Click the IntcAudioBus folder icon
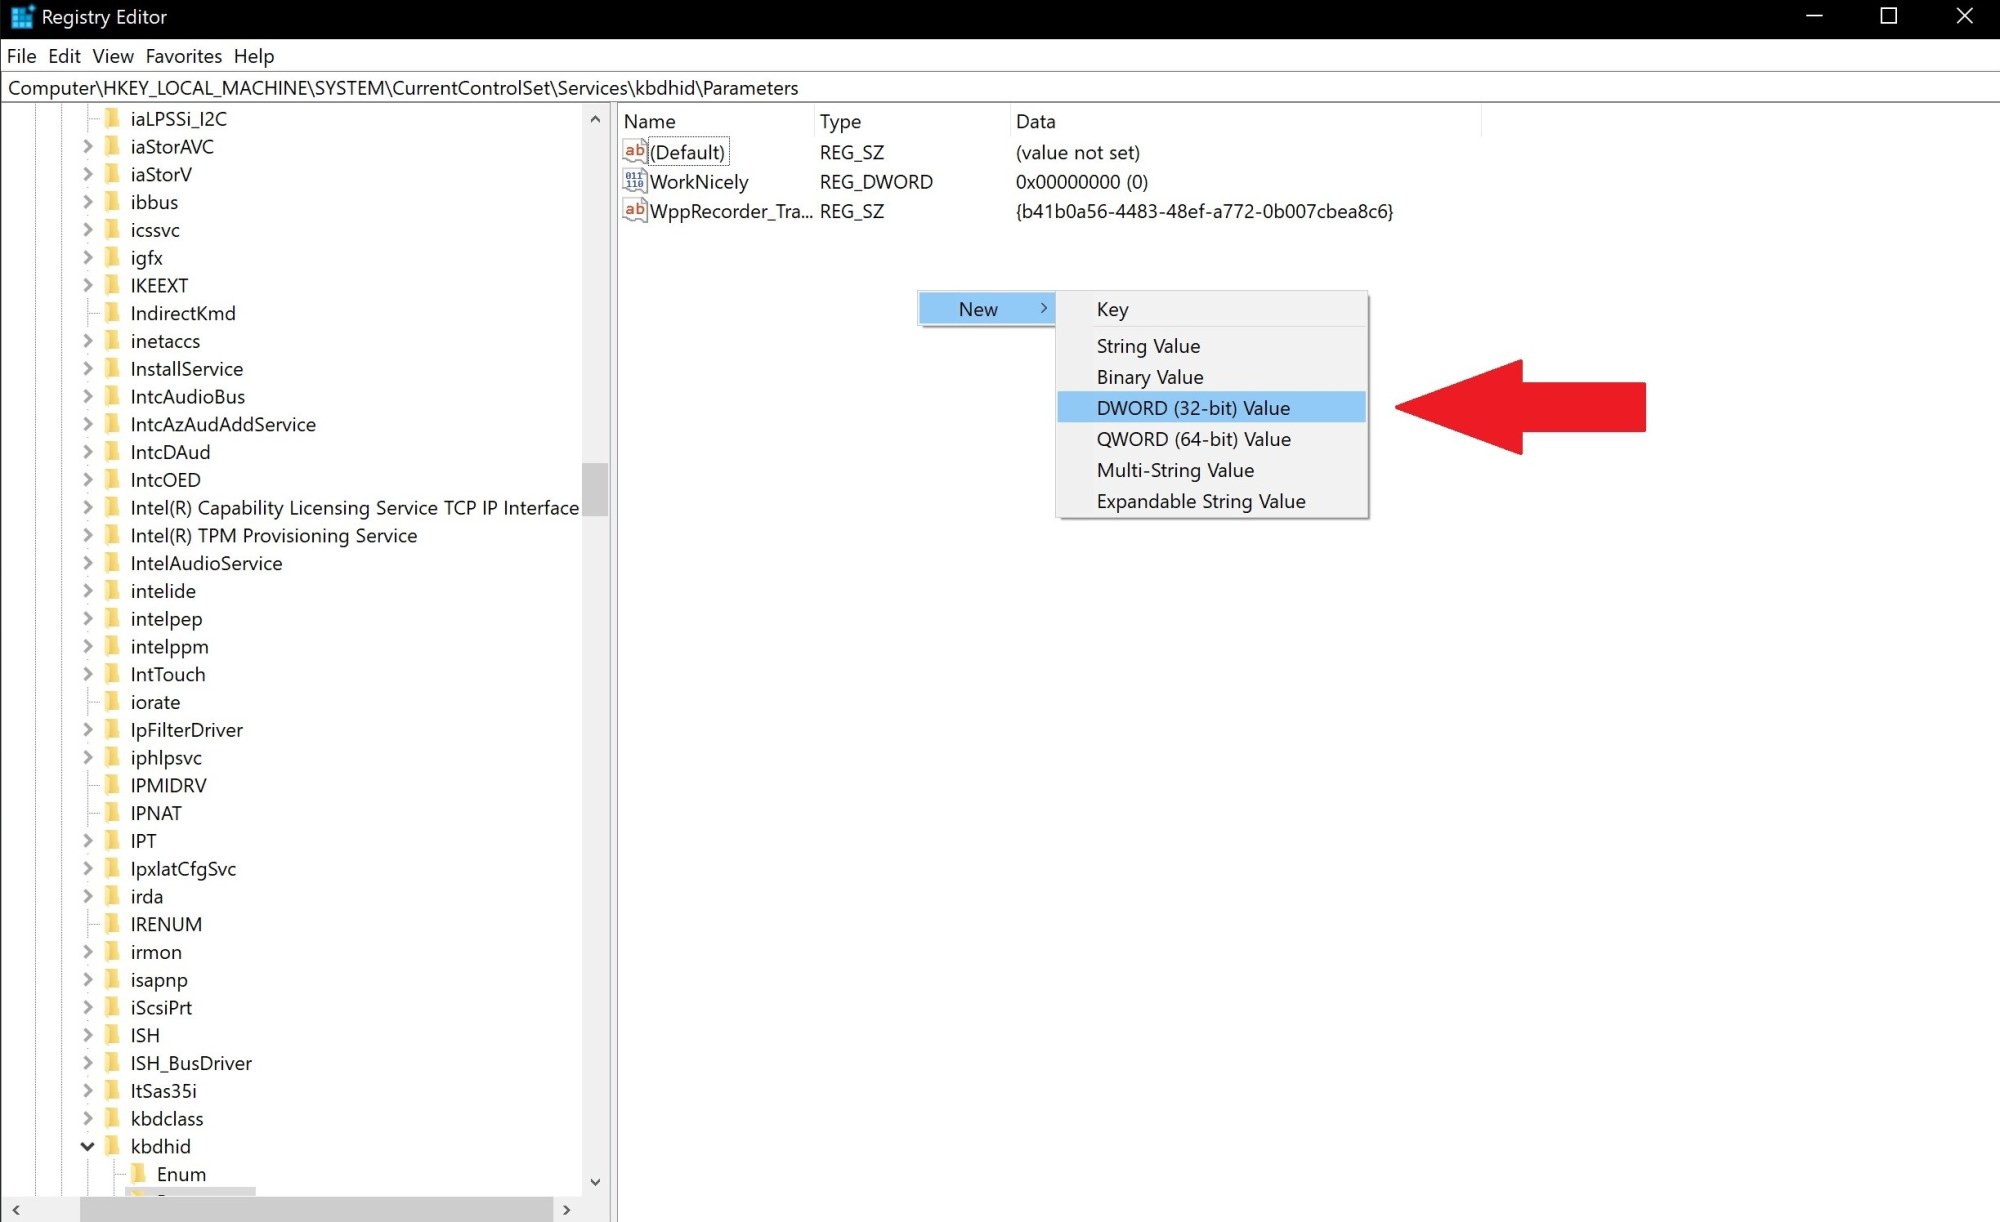Viewport: 2000px width, 1222px height. point(113,396)
